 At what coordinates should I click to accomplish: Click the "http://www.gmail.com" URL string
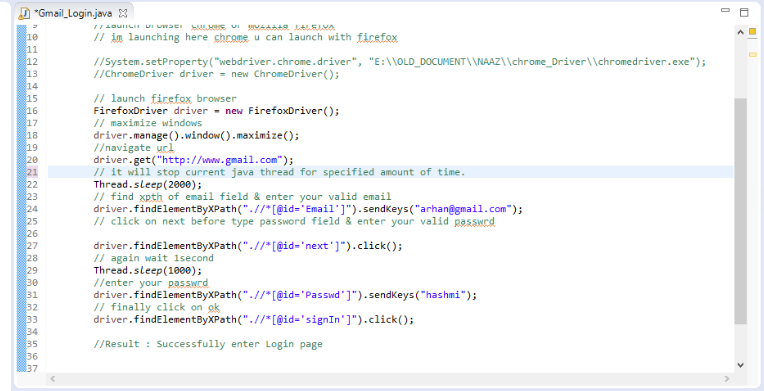[x=220, y=160]
